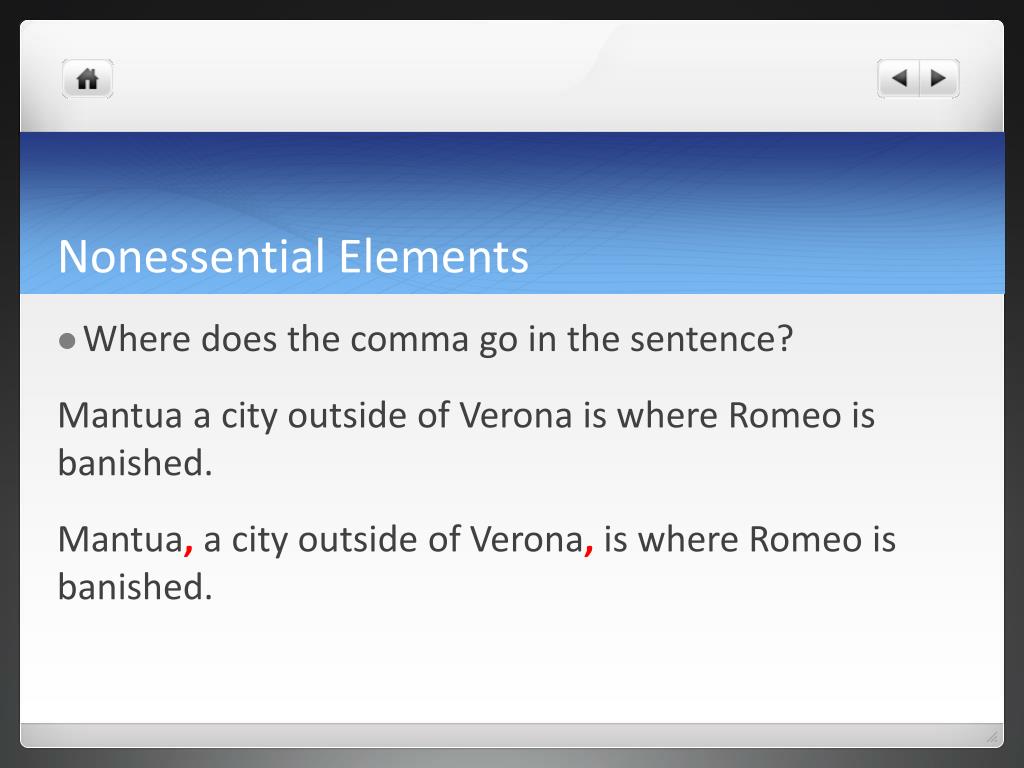Click the gray bullet point marker
The width and height of the screenshot is (1024, 768).
coord(67,340)
